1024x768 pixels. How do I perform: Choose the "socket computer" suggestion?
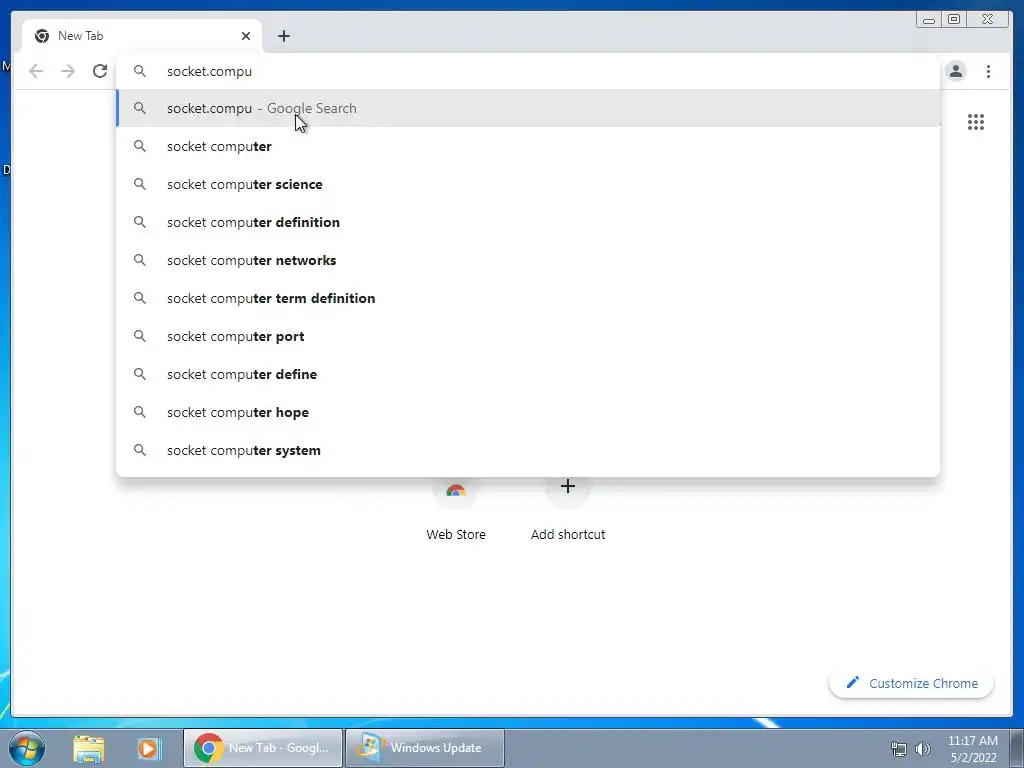(x=528, y=146)
